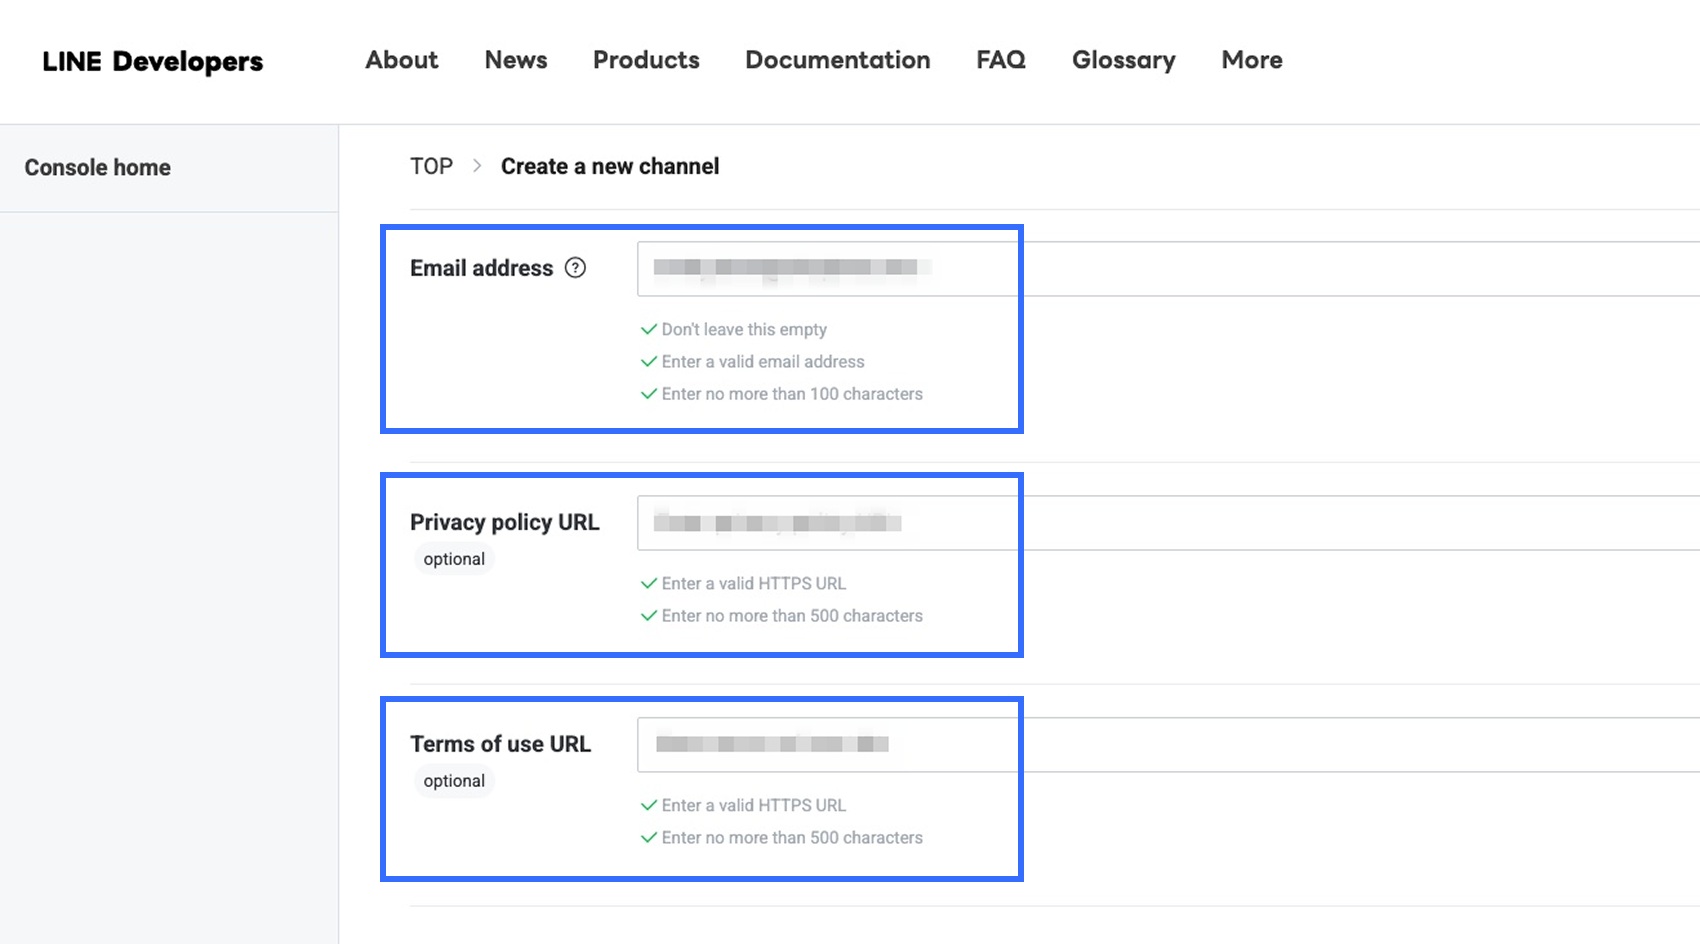Click the checkmark next to the 100 characters rule
Viewport: 1700px width, 944px height.
pyautogui.click(x=649, y=394)
